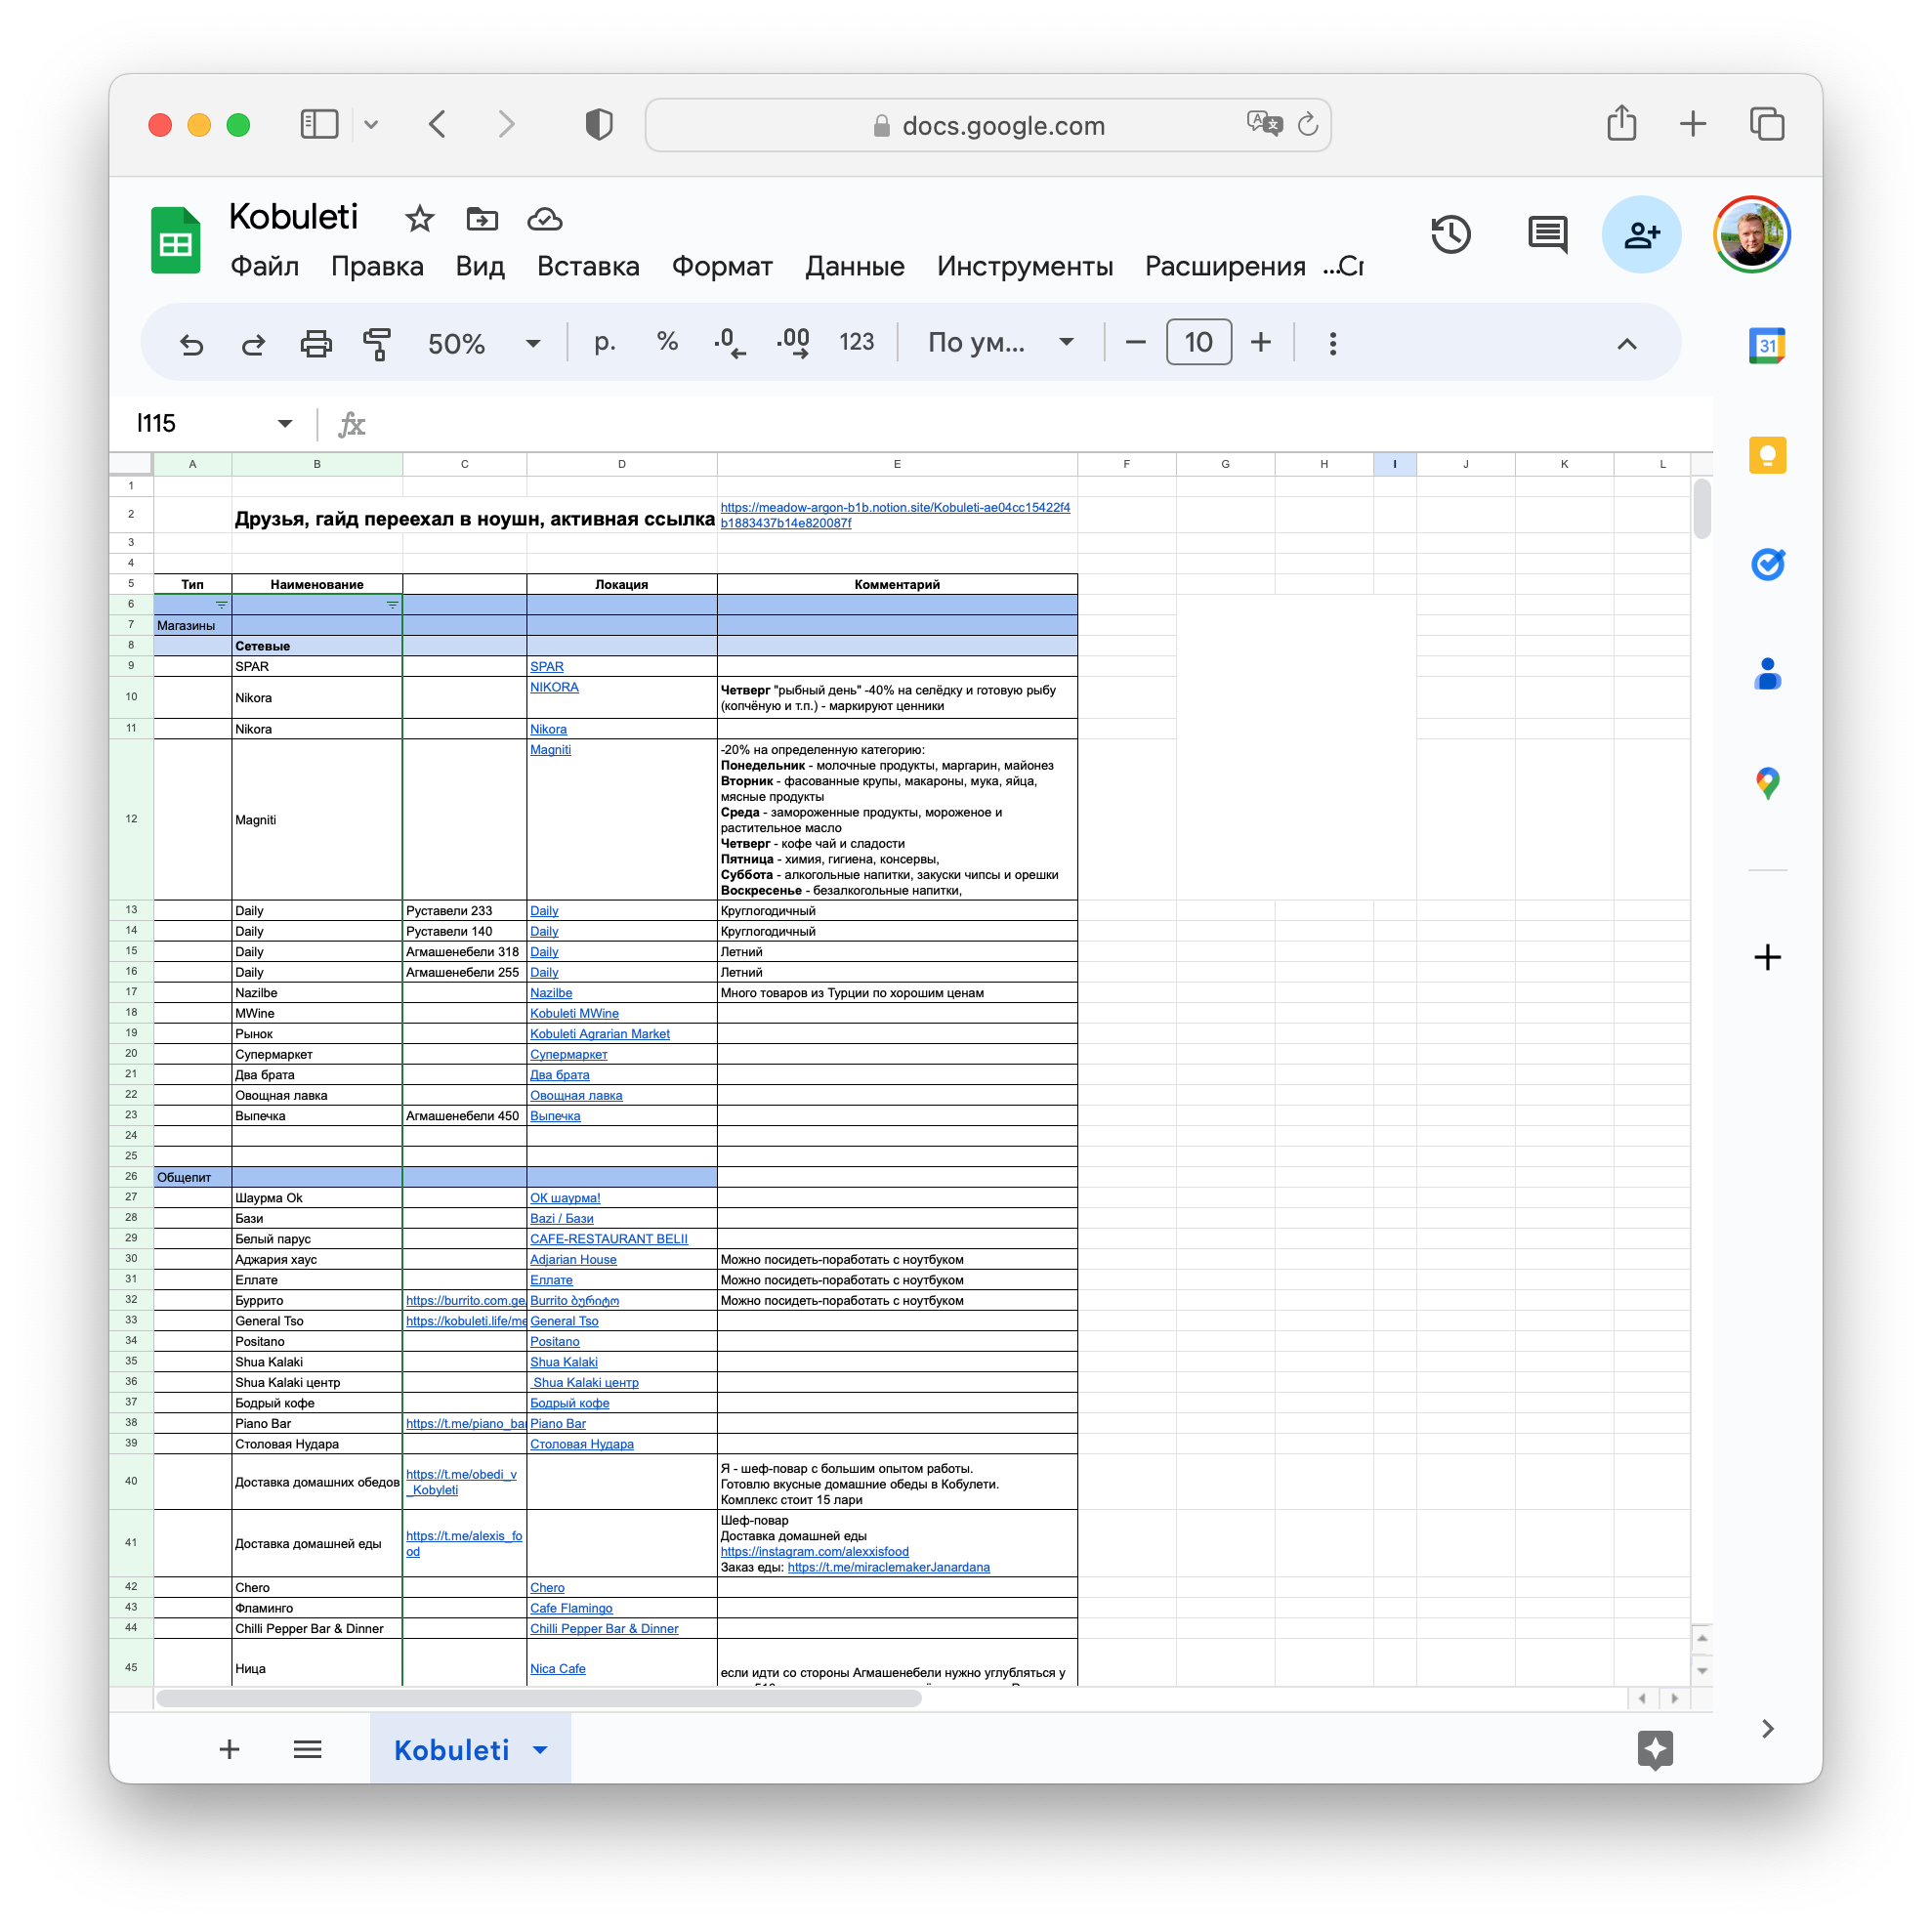Open Google Maps side panel icon

pyautogui.click(x=1767, y=783)
